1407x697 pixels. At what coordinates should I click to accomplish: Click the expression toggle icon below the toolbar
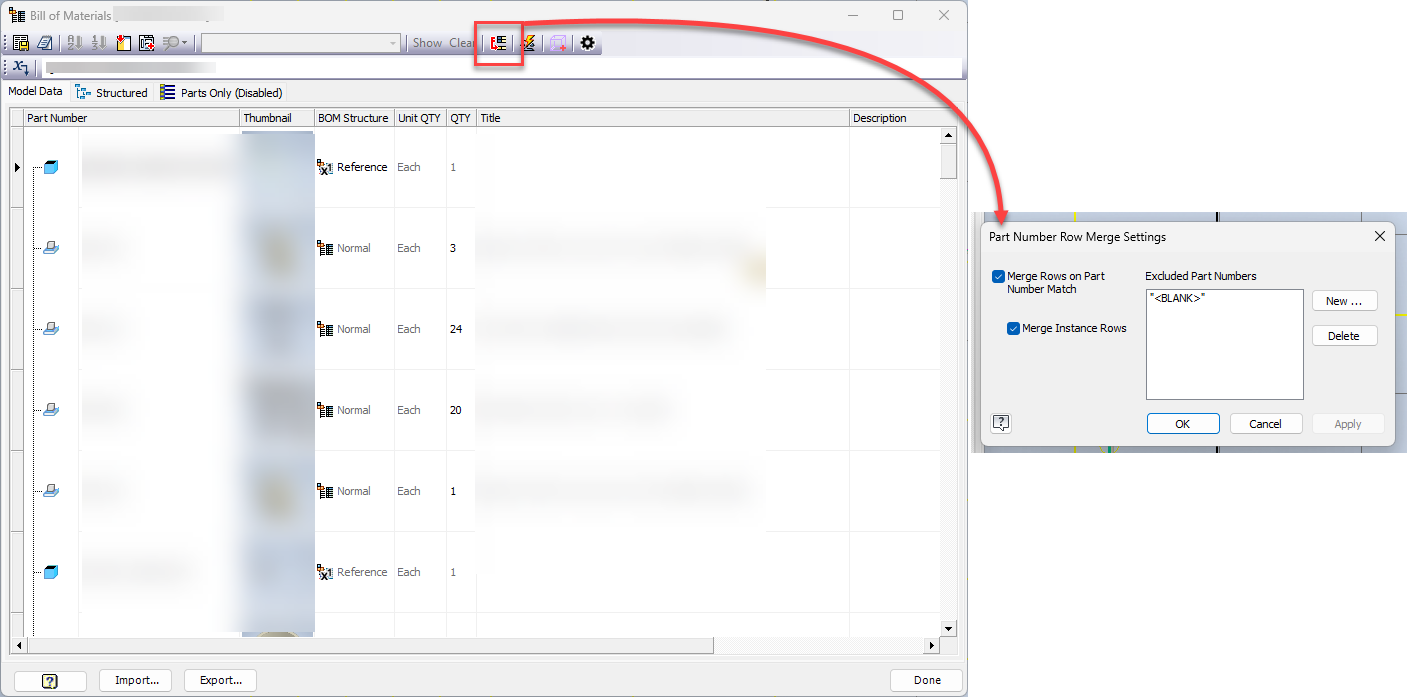[x=20, y=67]
